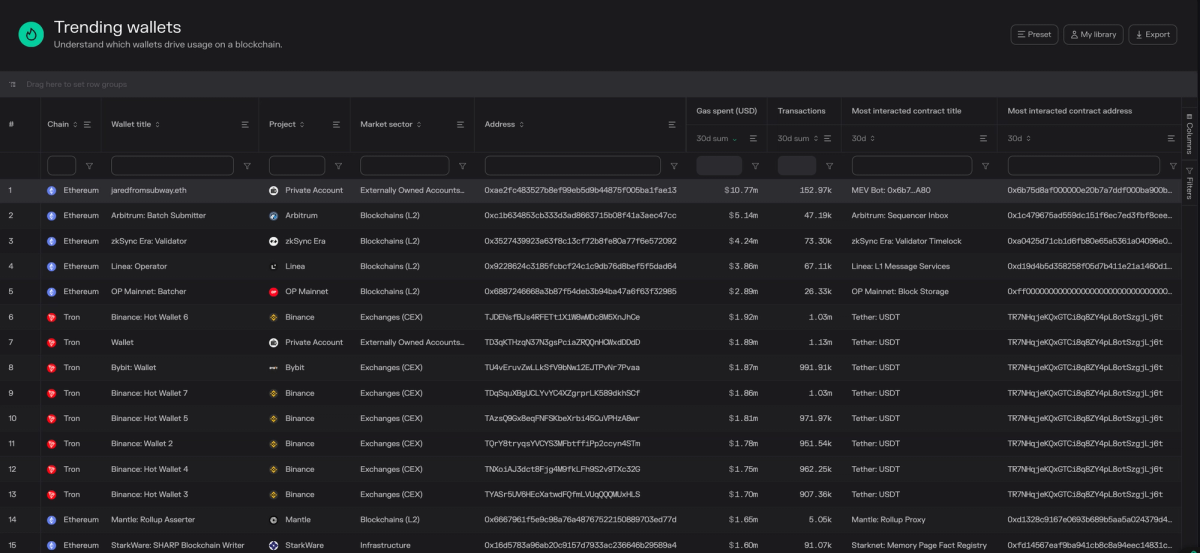
Task: Click filter funnel for contract address column
Action: click(x=1172, y=166)
